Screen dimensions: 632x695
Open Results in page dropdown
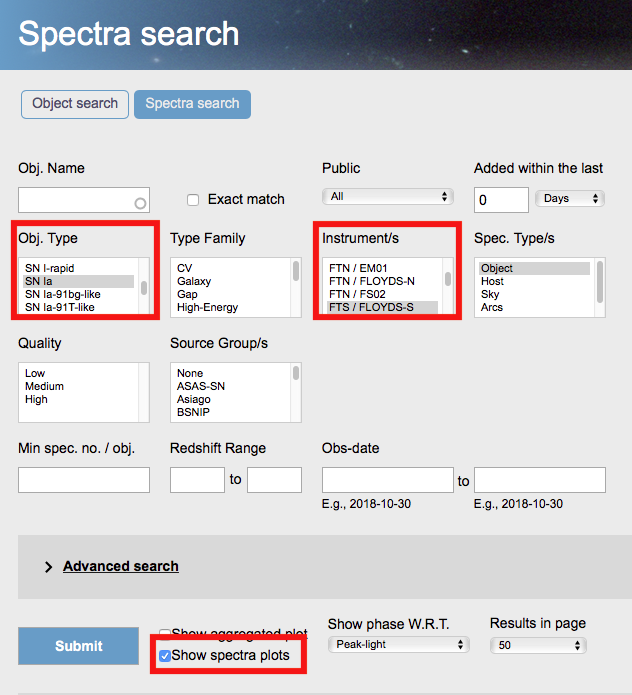tap(538, 645)
